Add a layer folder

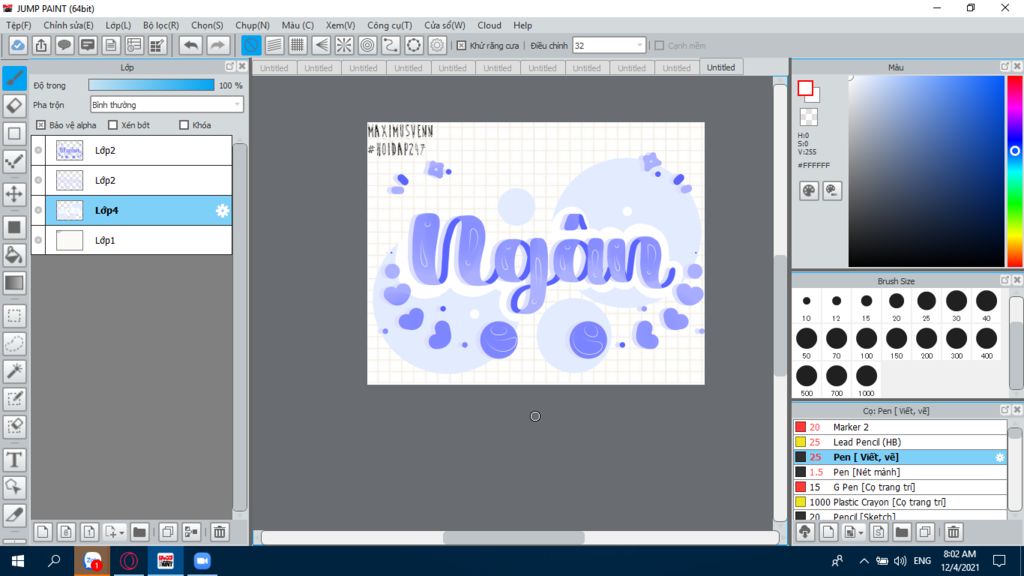point(139,532)
